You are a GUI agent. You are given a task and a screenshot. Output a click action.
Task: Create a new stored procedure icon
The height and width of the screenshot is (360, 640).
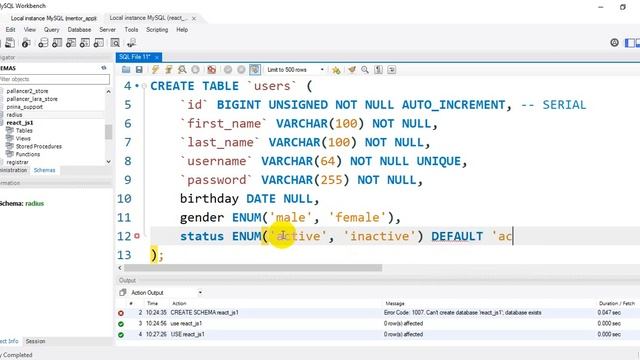(85, 43)
